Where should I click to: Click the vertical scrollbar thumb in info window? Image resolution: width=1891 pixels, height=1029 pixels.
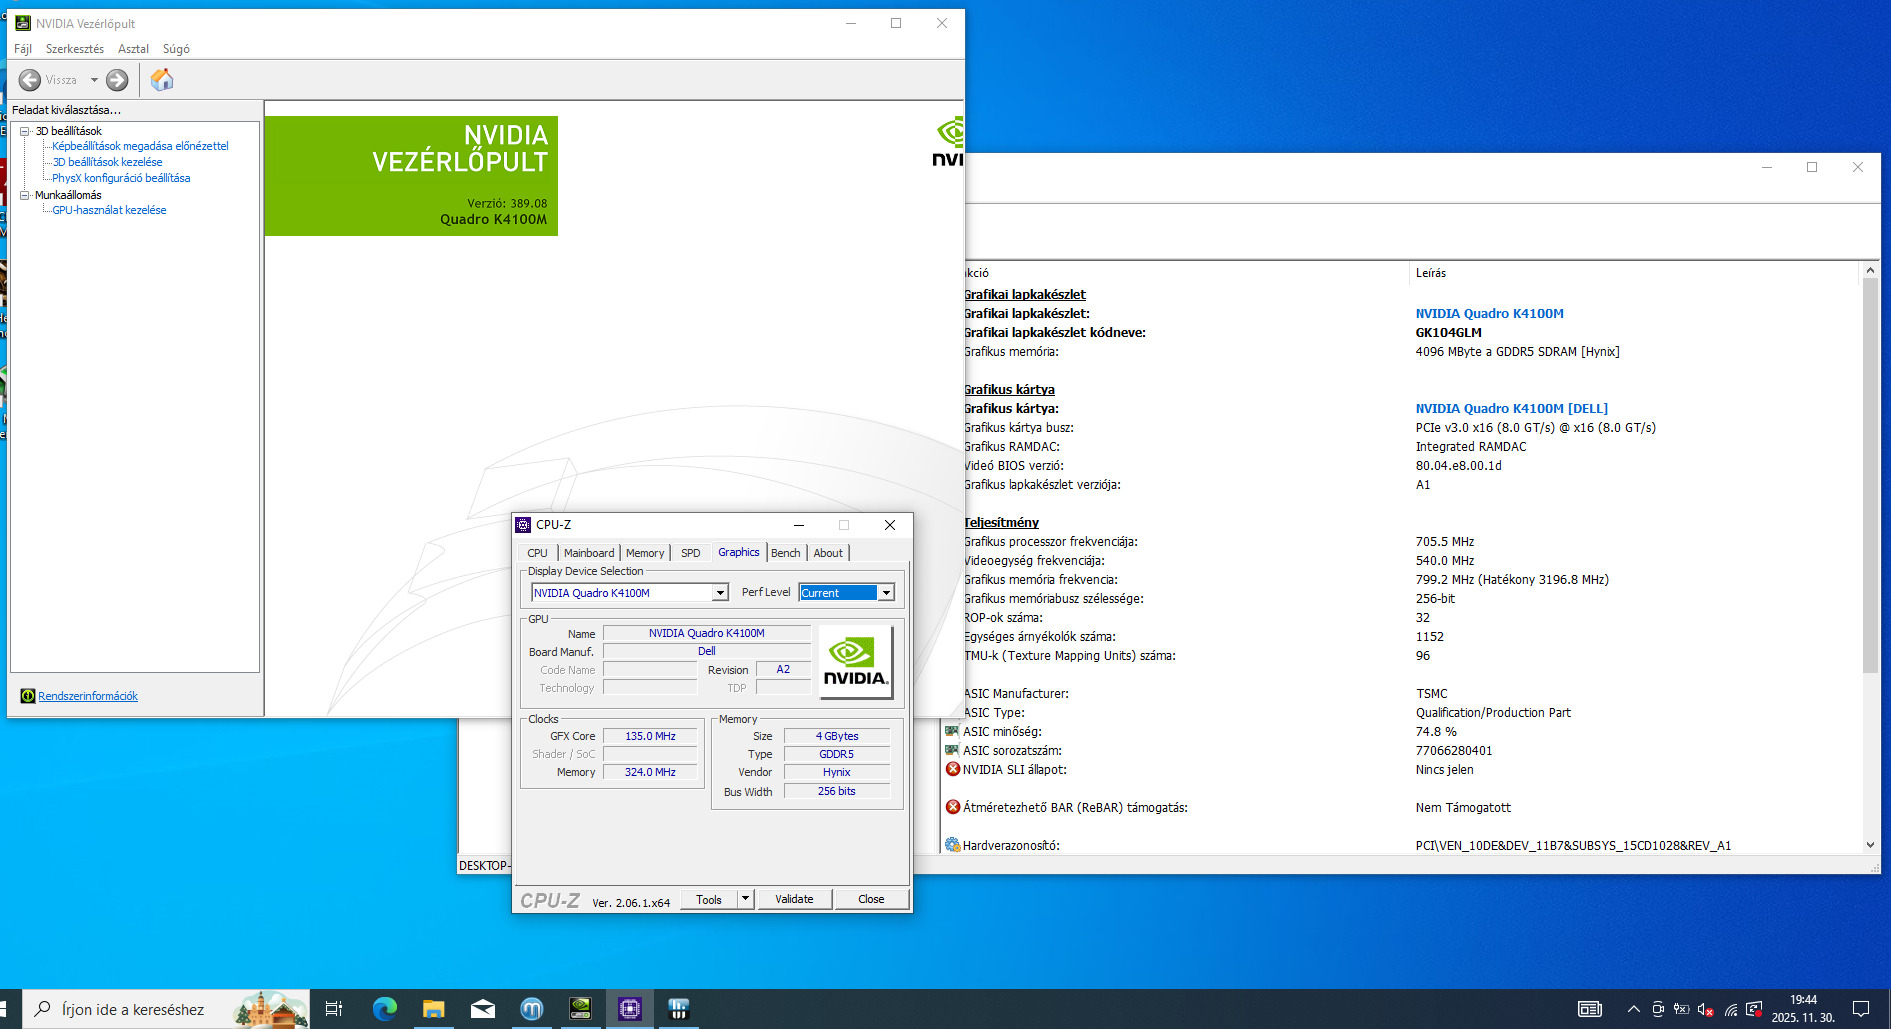point(1870,476)
